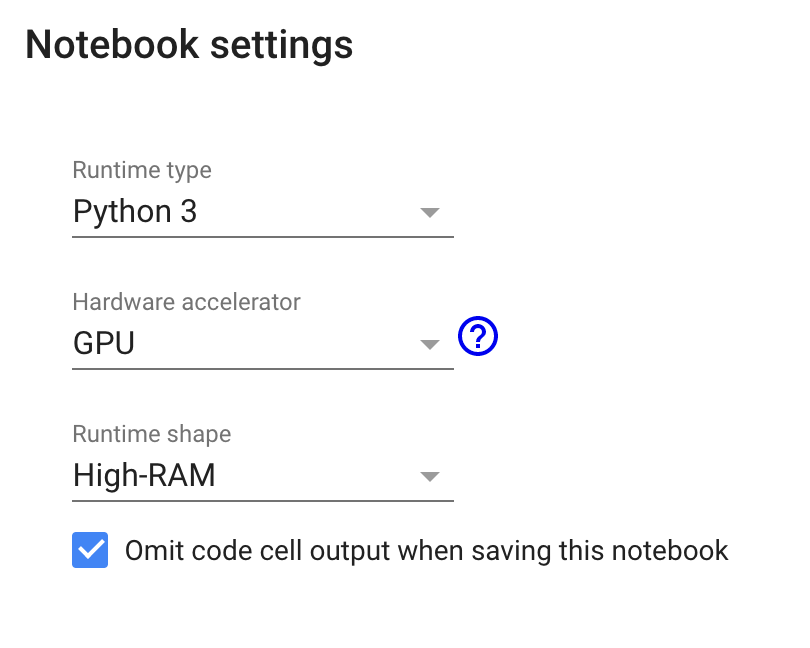Screen dimensions: 810x648
Task: Uncheck Omit code cell output checkbox
Action: [90, 550]
